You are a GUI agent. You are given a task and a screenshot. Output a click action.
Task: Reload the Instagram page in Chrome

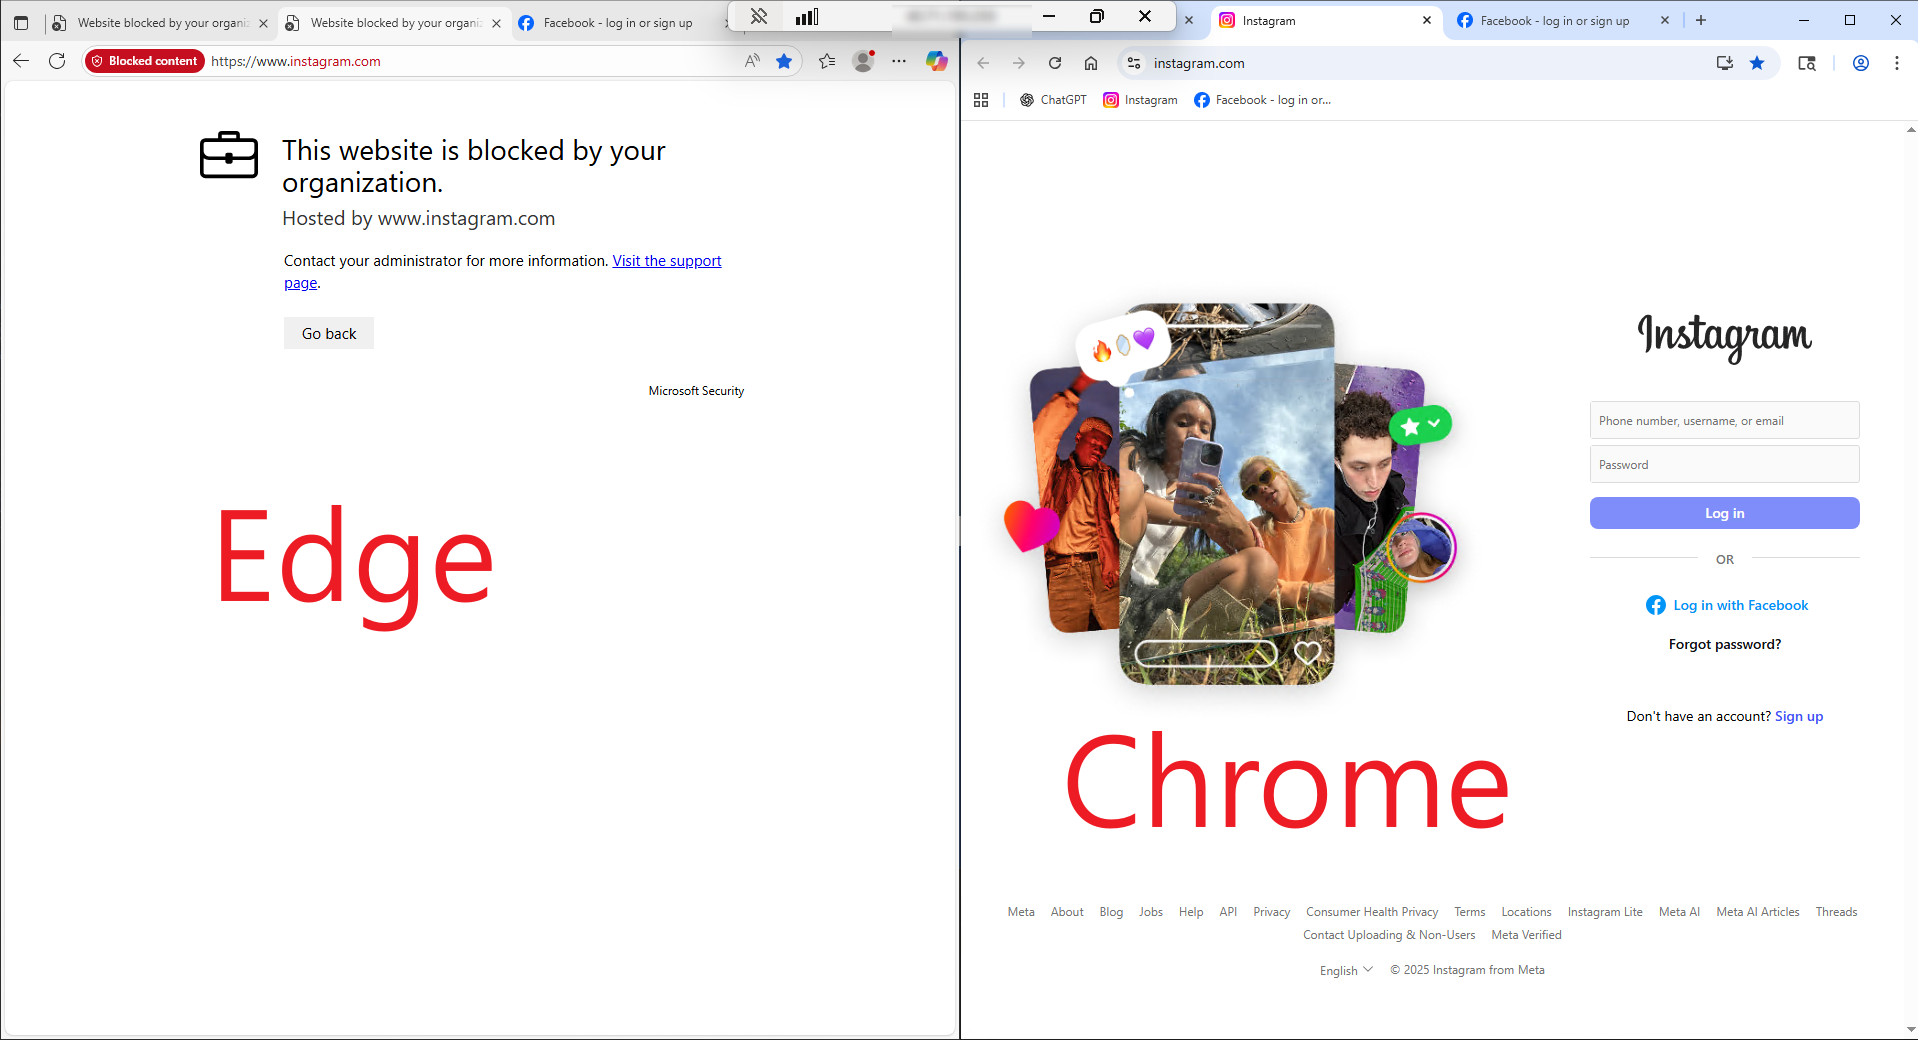1055,63
